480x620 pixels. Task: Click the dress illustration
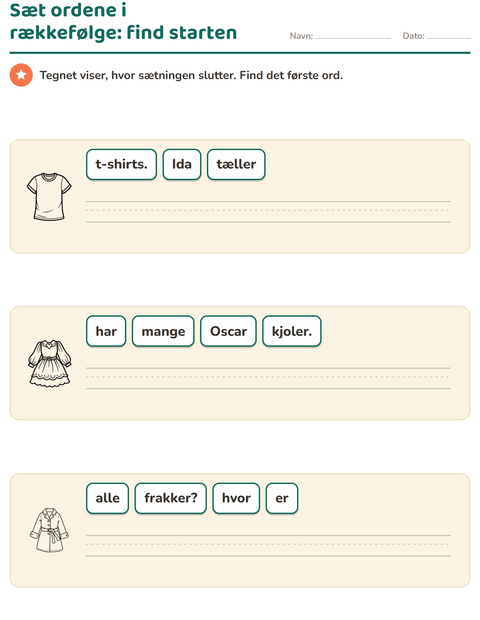coord(49,363)
